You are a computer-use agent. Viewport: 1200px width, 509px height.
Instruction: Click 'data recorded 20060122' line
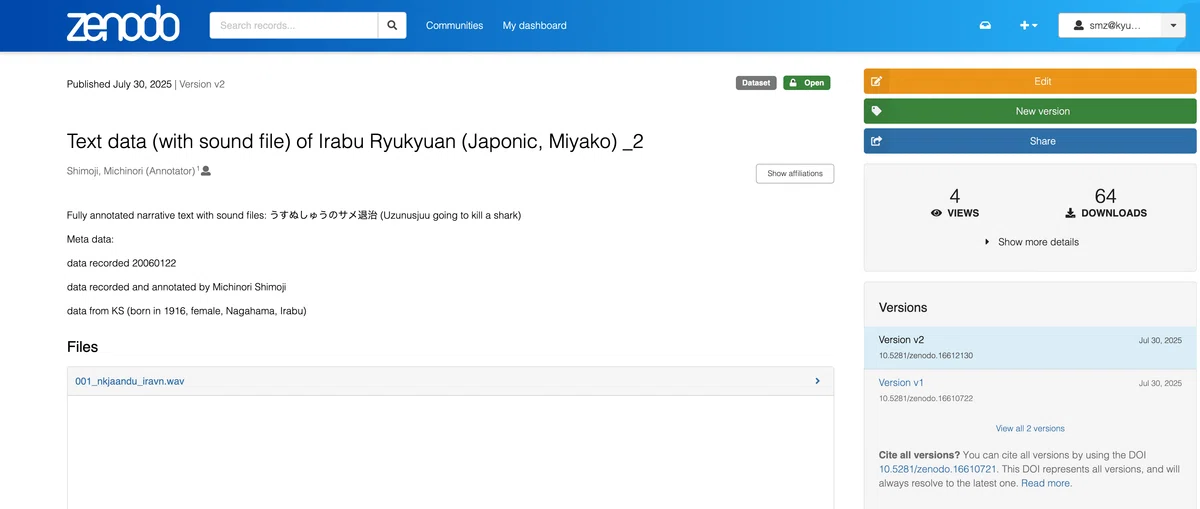121,263
